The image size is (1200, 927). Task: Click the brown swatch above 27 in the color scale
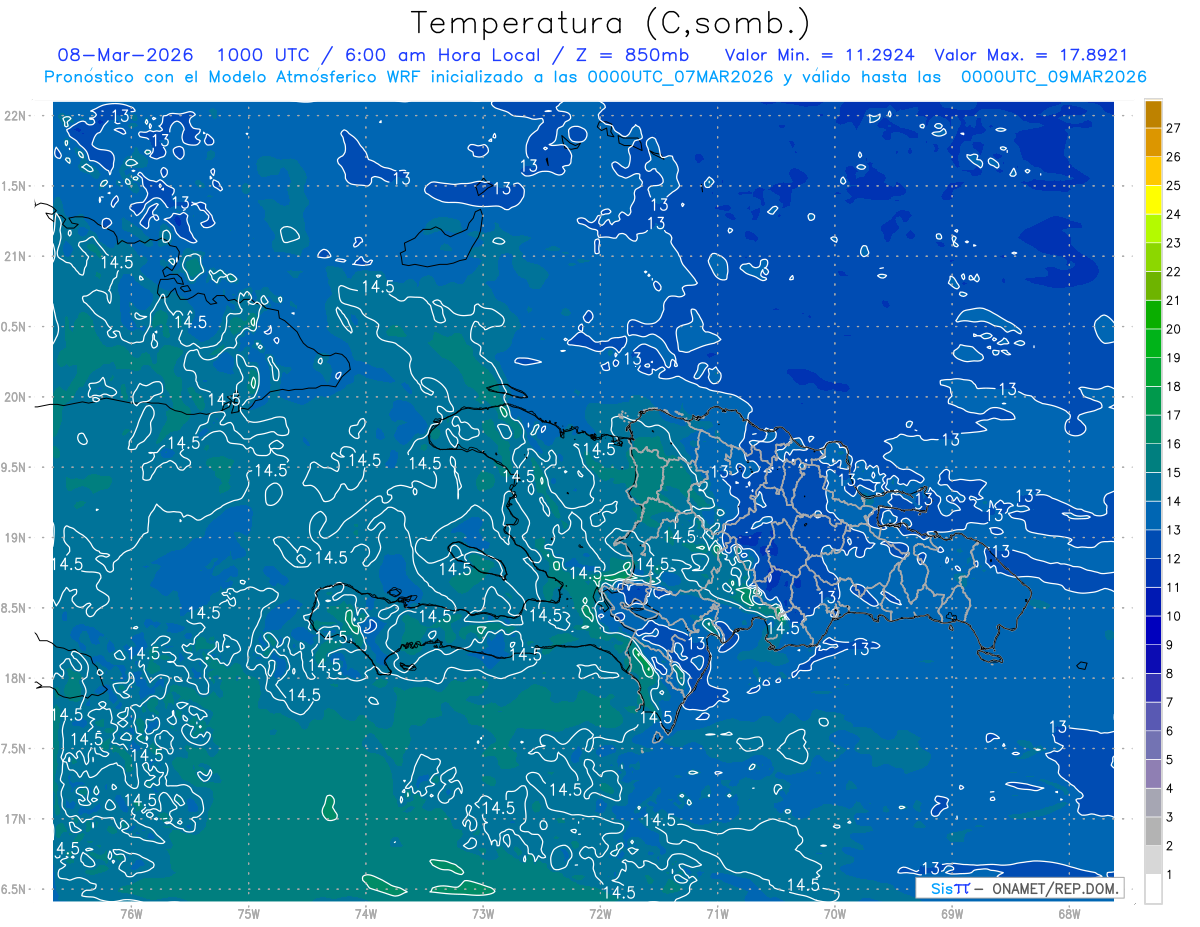coord(1153,113)
